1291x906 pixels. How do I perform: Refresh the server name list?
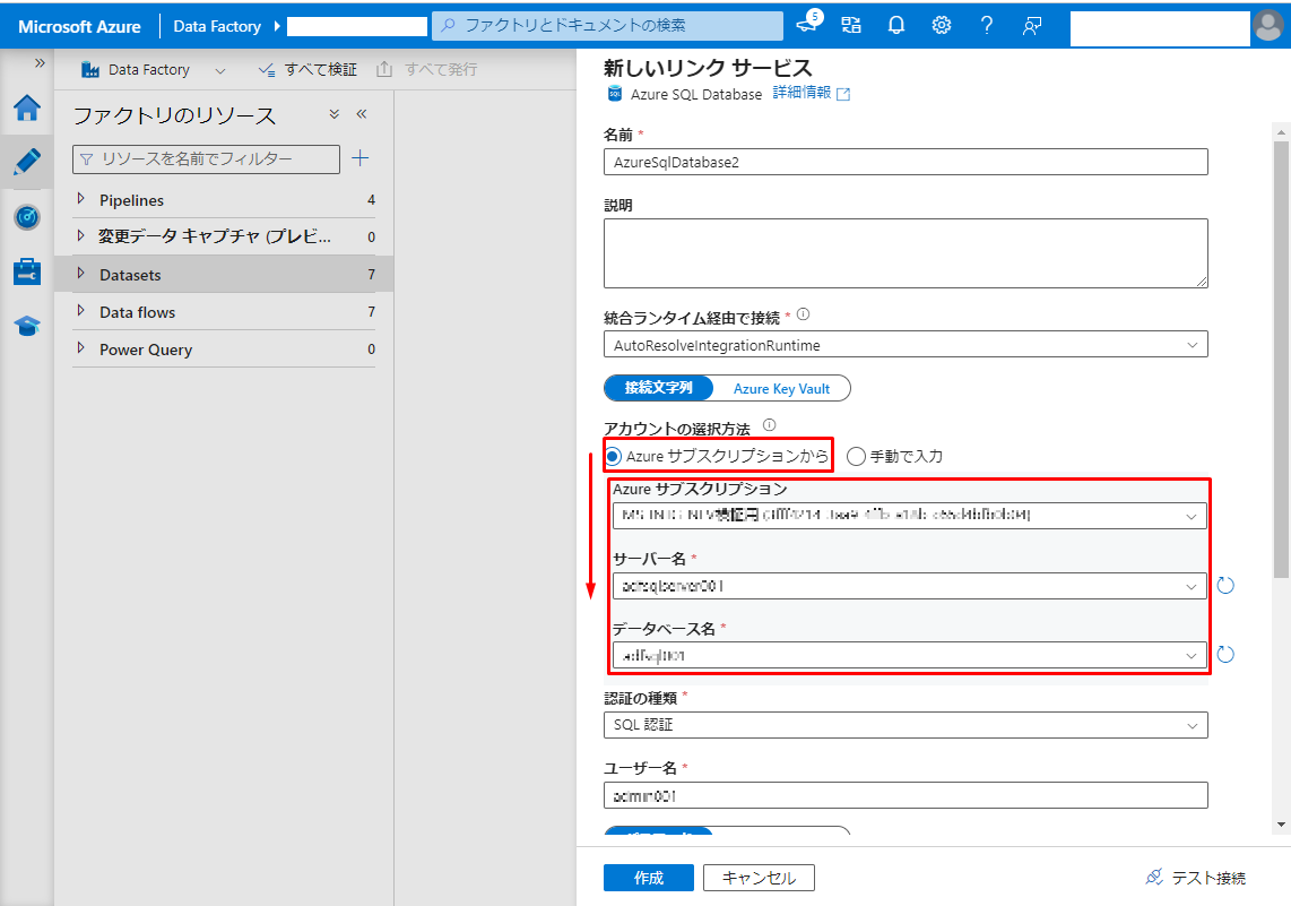tap(1226, 586)
